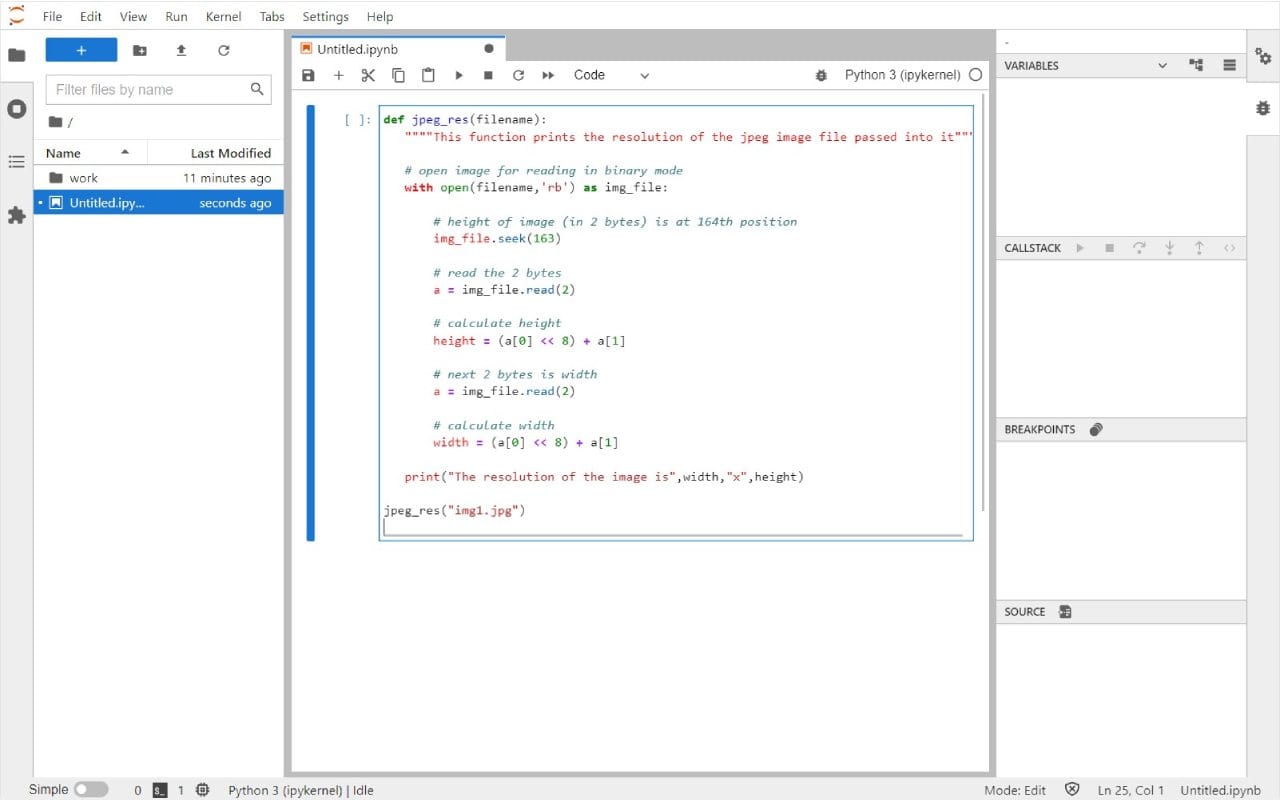This screenshot has width=1280, height=800.
Task: Save the Untitled notebook
Action: pyautogui.click(x=308, y=74)
